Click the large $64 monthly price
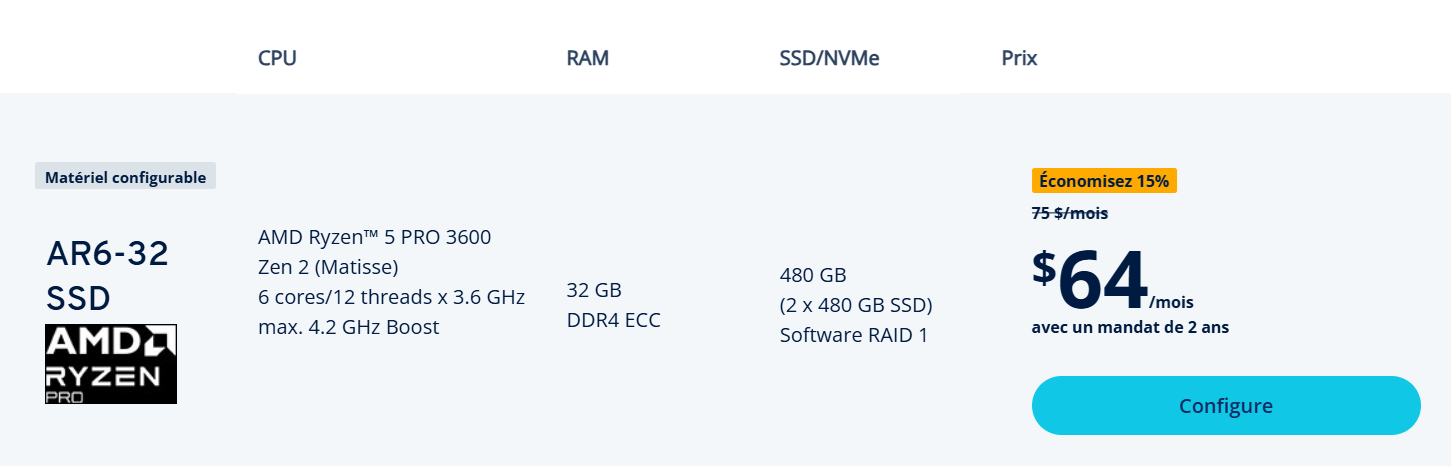 pyautogui.click(x=1091, y=280)
